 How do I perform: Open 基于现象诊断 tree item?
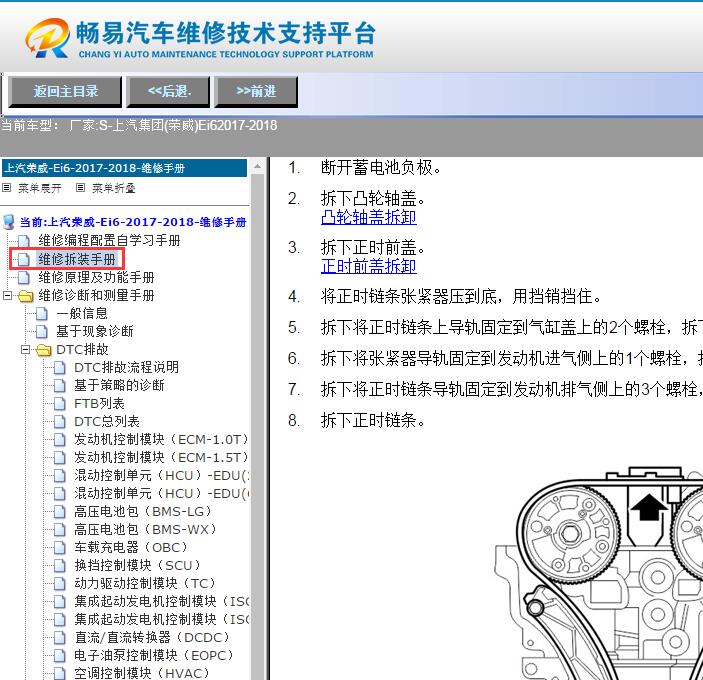(95, 331)
